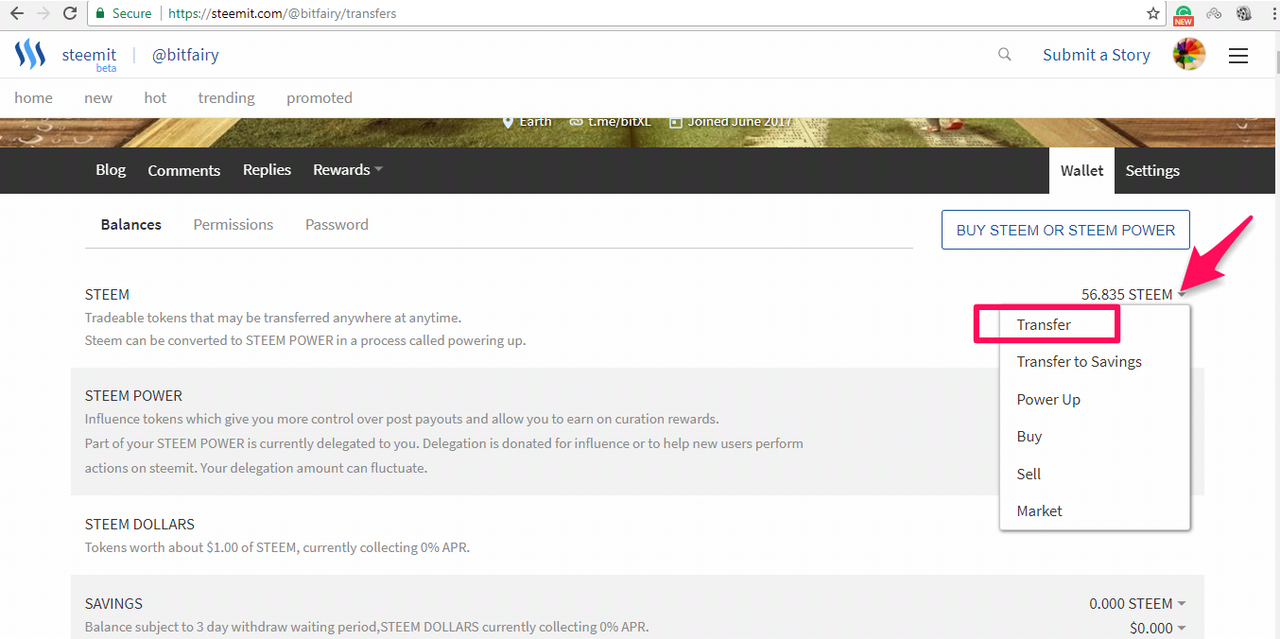Bookmark the page with the star icon
Screen dimensions: 1280x639
coord(1153,14)
